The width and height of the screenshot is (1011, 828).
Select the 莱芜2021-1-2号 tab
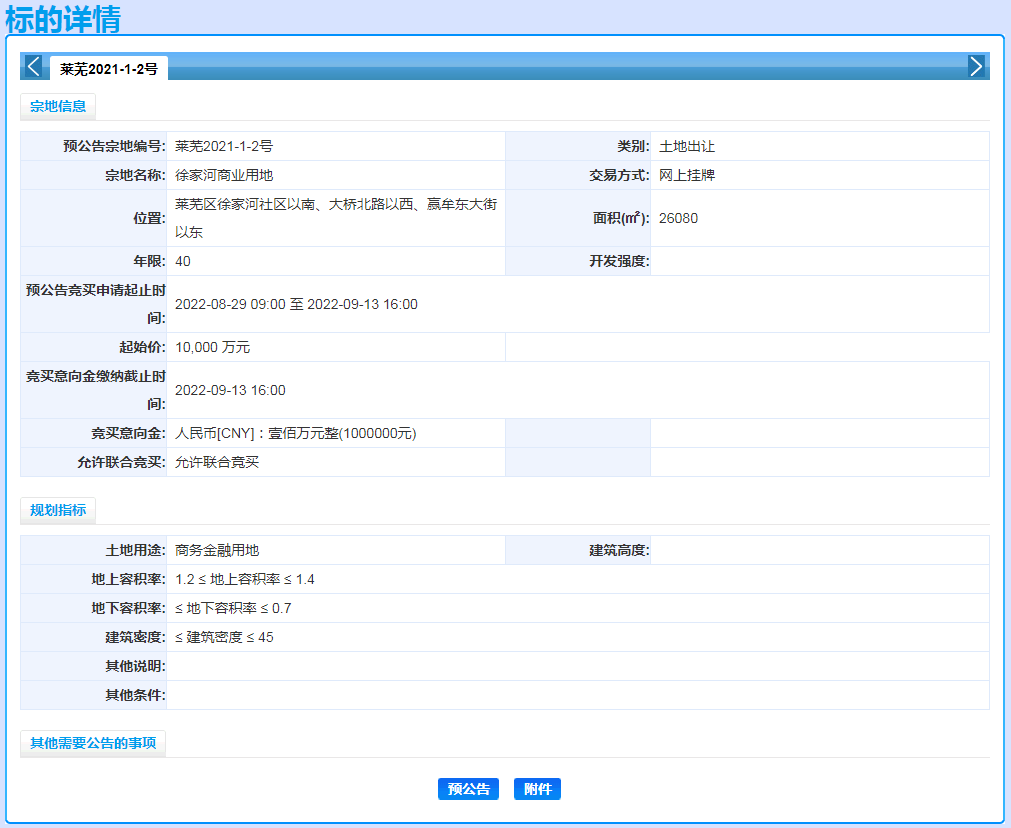pos(109,69)
